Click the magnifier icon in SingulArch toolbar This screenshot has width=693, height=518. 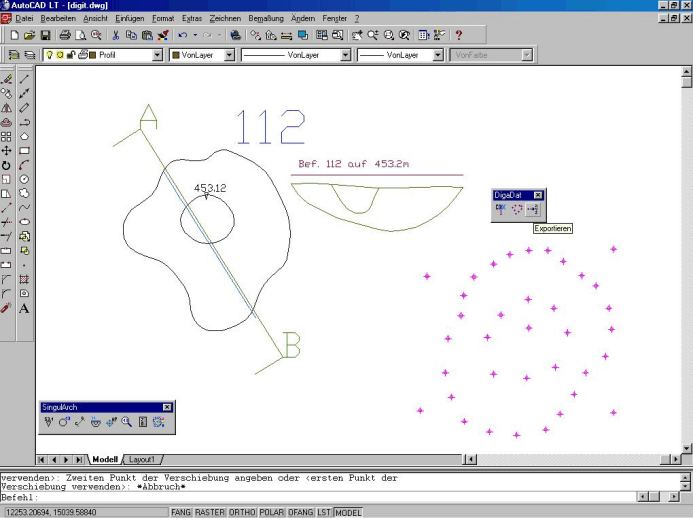(127, 422)
